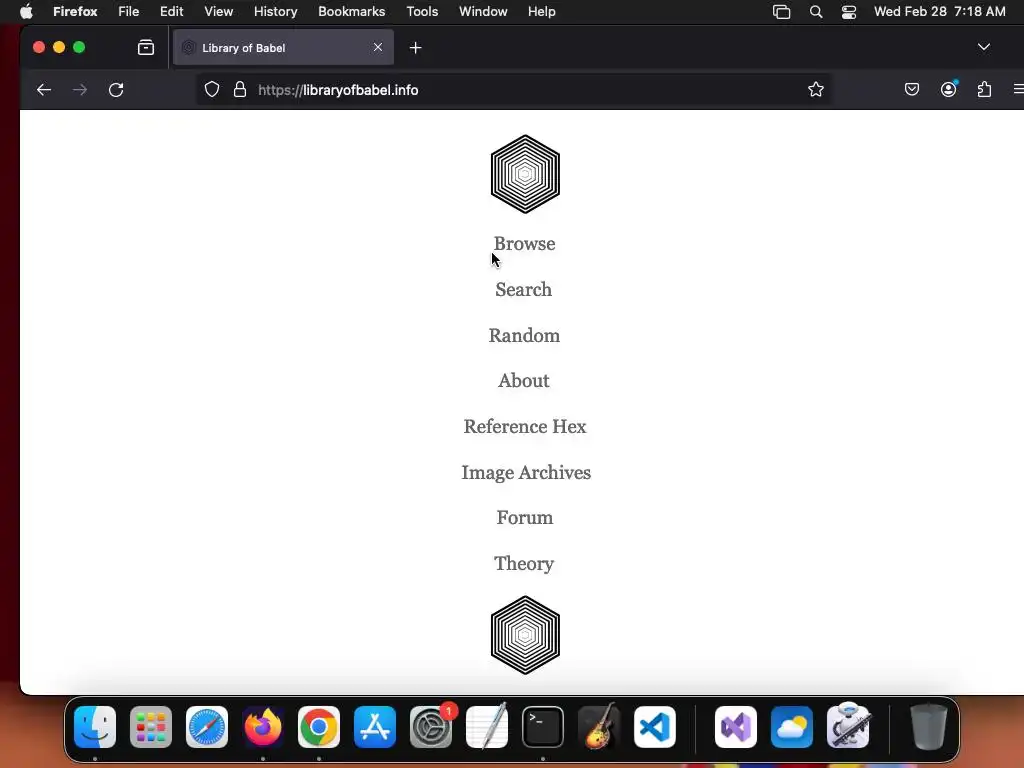Click the Stage Manager windows icon in menu bar
Screen dimensions: 1024x768
781,12
